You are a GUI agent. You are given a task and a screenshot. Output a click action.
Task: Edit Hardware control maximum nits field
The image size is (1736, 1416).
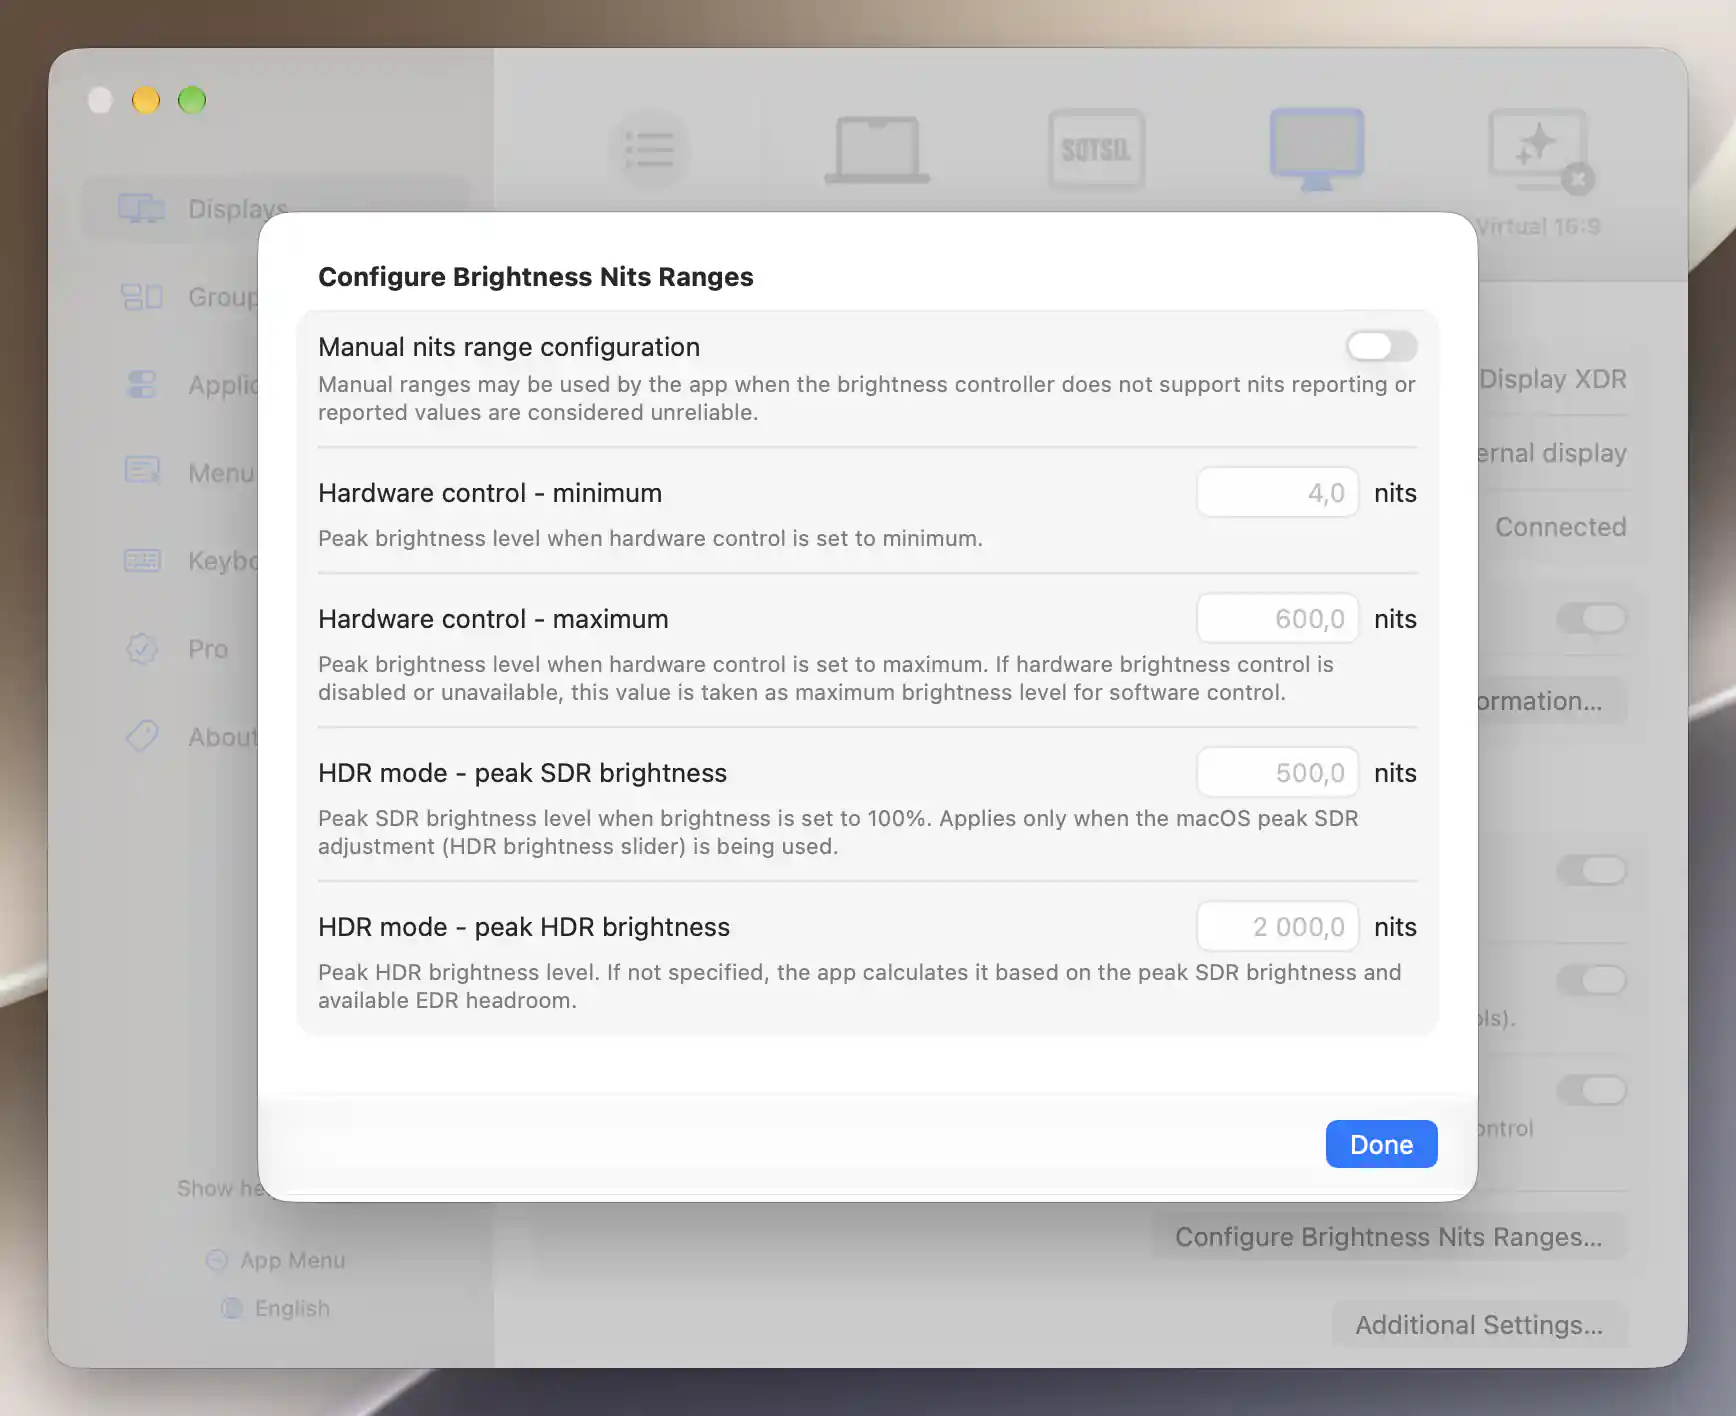pos(1278,618)
